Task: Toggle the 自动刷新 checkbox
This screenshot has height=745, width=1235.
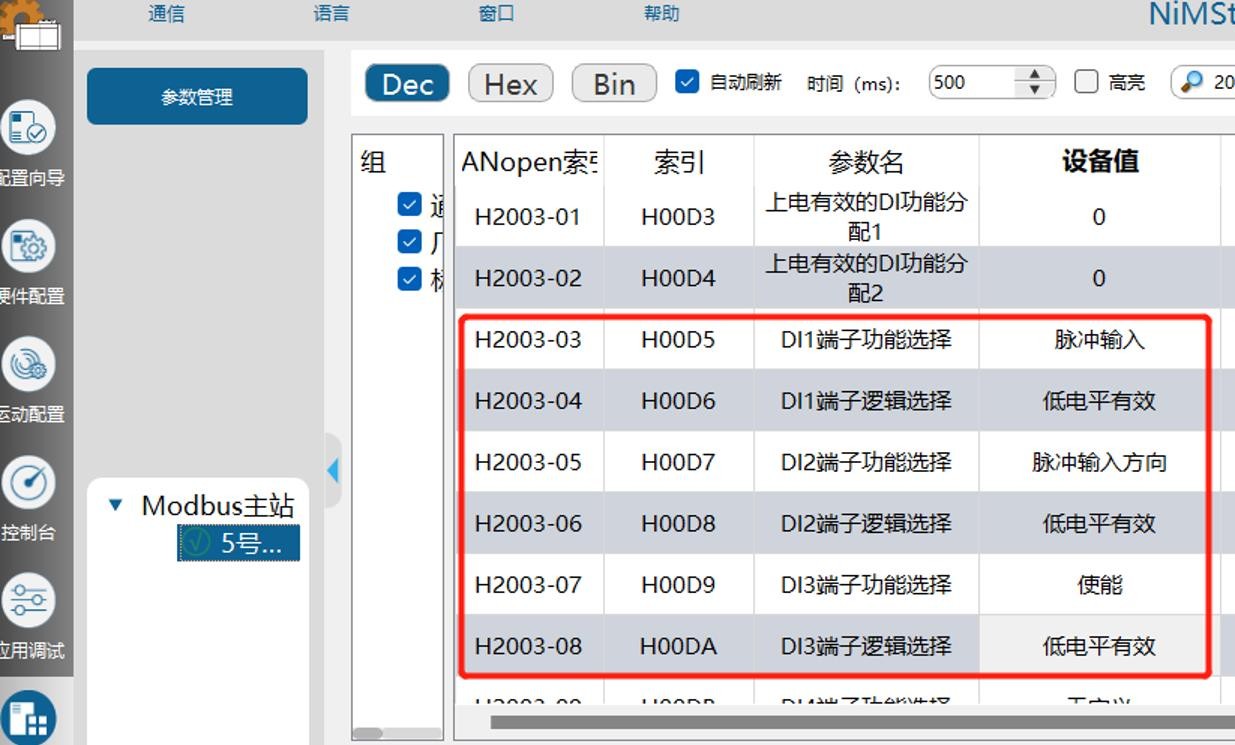Action: coord(687,82)
